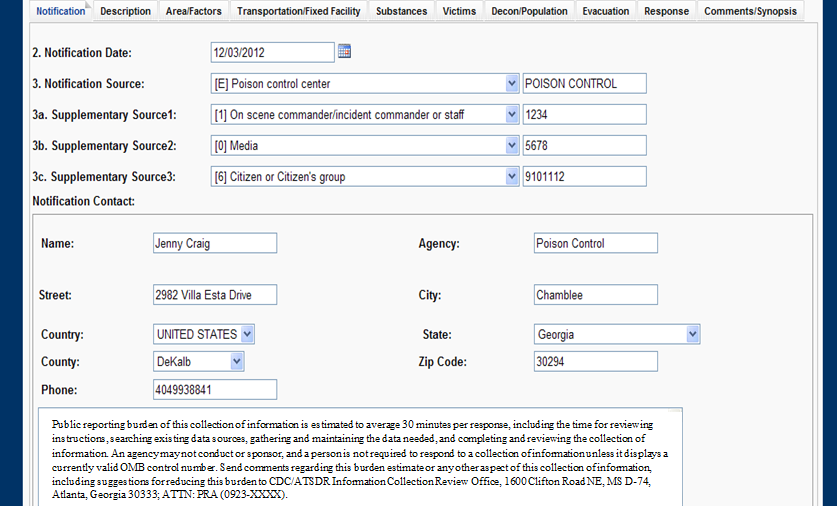Open the Area/Factors tab

[194, 11]
